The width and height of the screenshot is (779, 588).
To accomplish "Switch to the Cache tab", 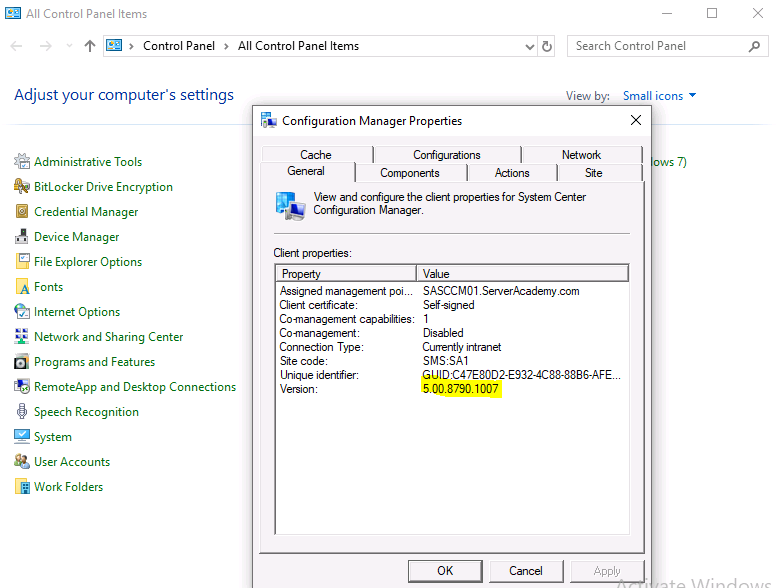I will click(x=316, y=155).
